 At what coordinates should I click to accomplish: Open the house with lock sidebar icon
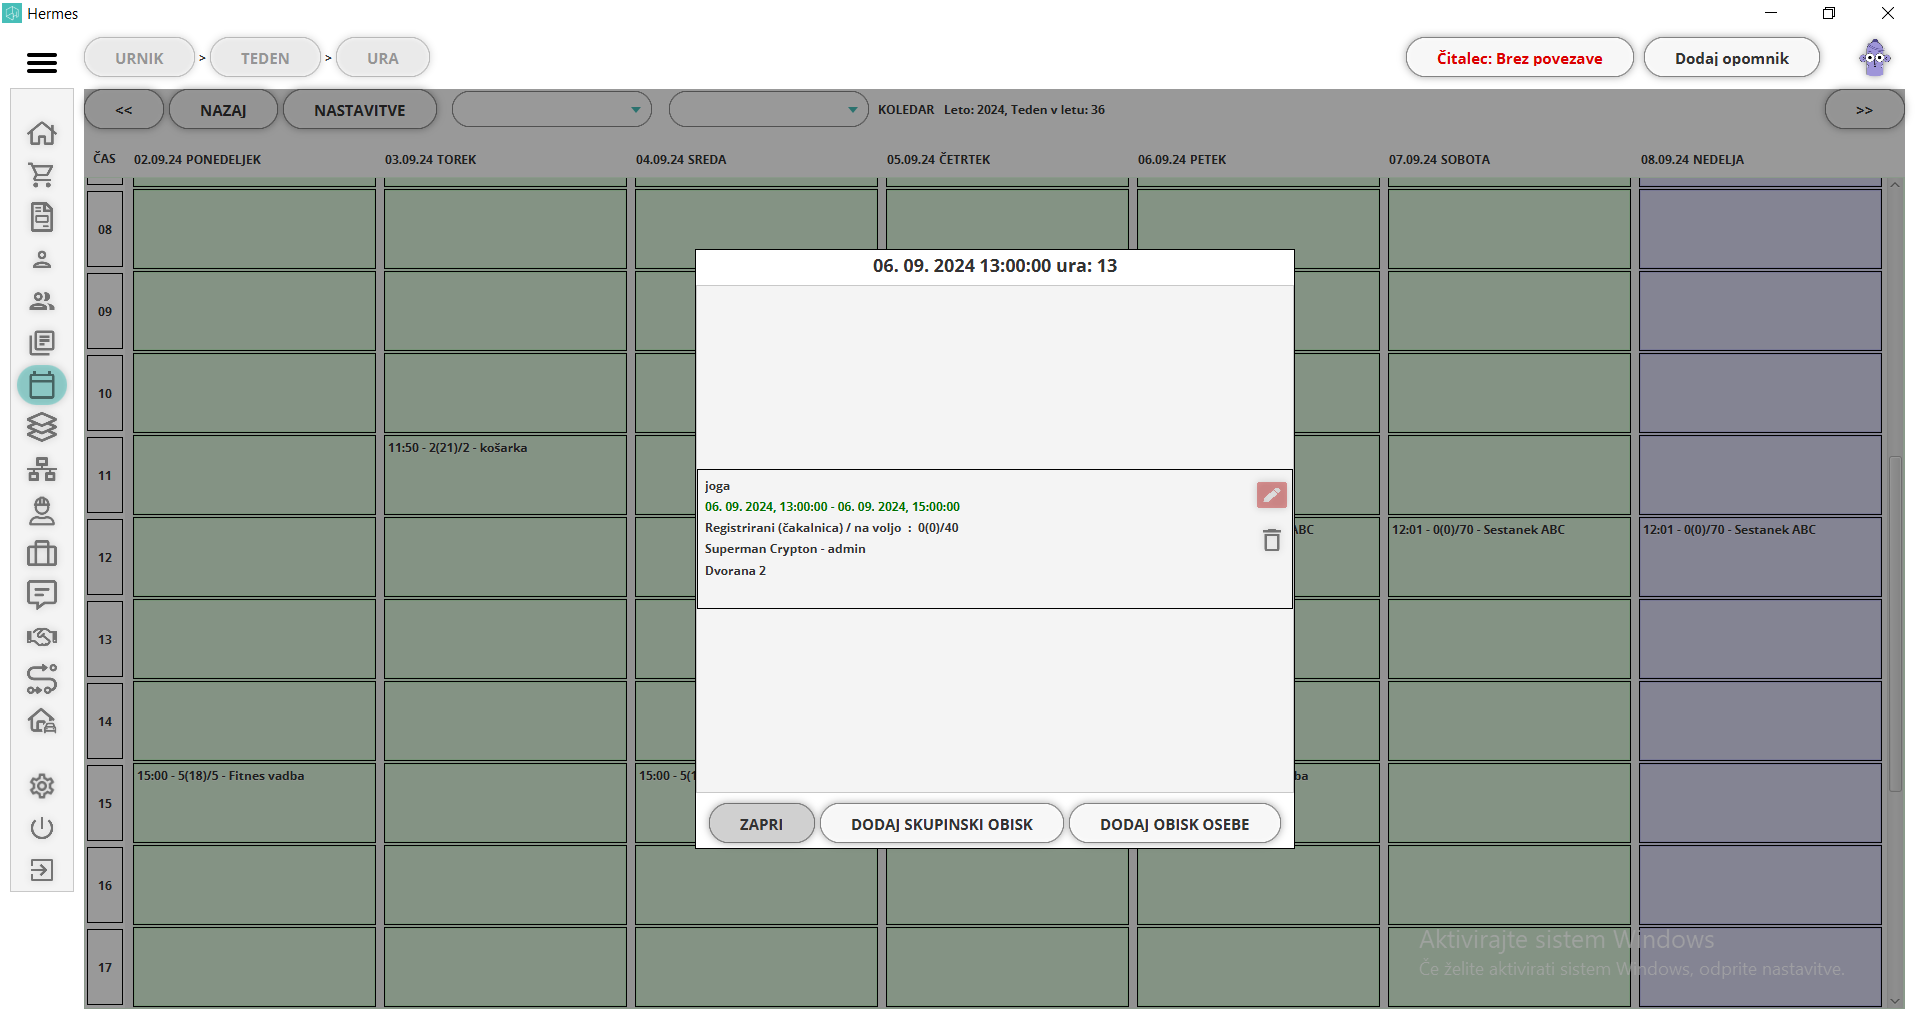coord(42,721)
